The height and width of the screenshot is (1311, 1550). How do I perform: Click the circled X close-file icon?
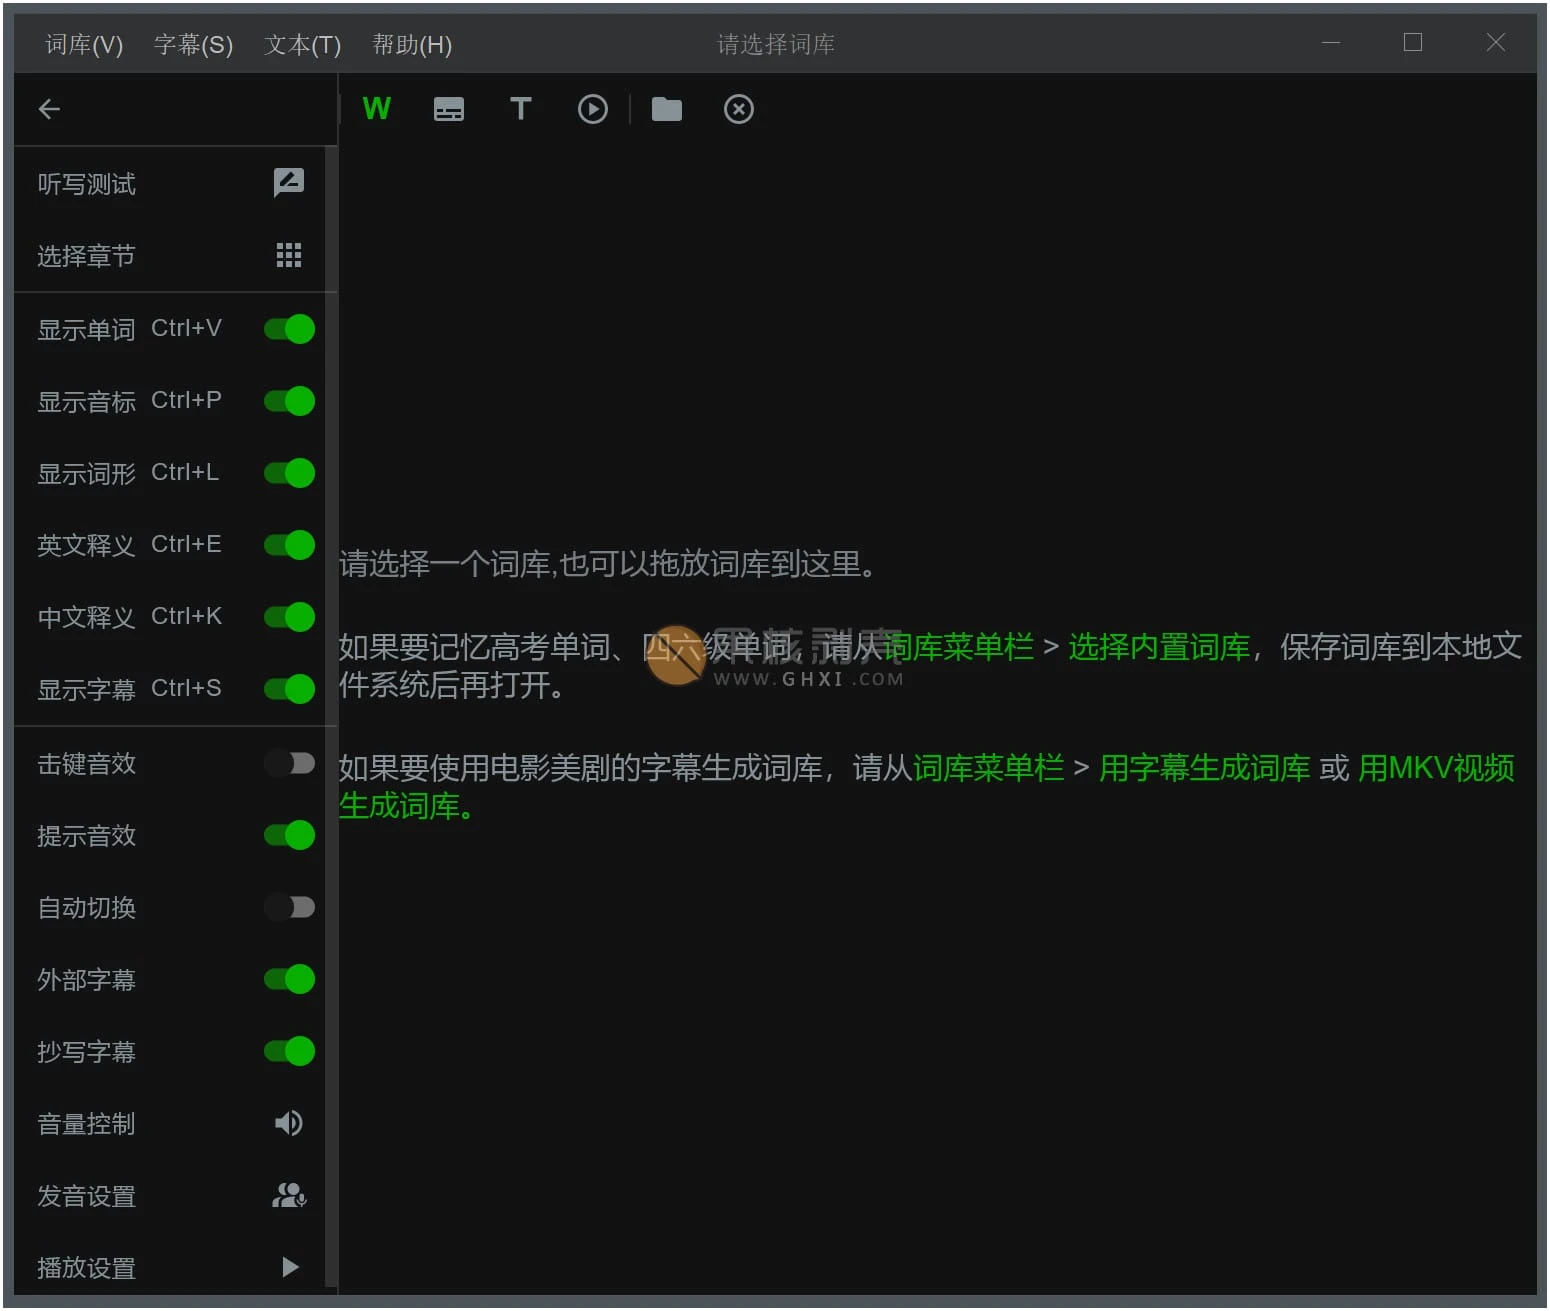point(739,109)
